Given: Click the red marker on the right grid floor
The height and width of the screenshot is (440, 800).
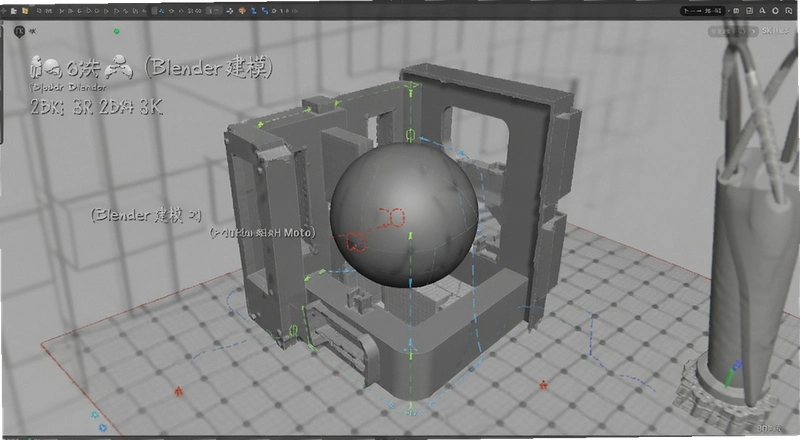Looking at the screenshot, I should [543, 384].
